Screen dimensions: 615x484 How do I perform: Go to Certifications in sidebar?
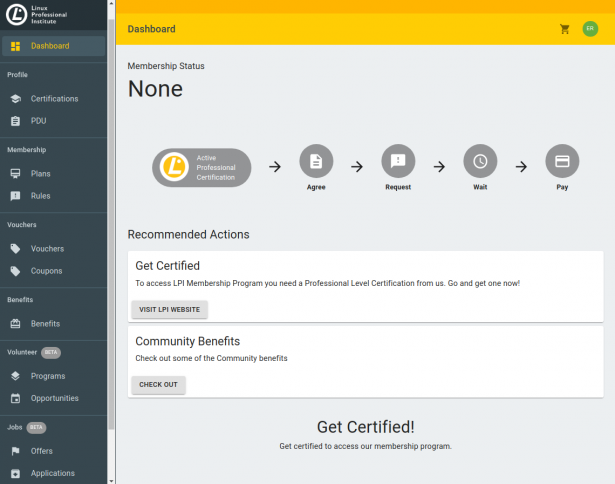(x=54, y=99)
